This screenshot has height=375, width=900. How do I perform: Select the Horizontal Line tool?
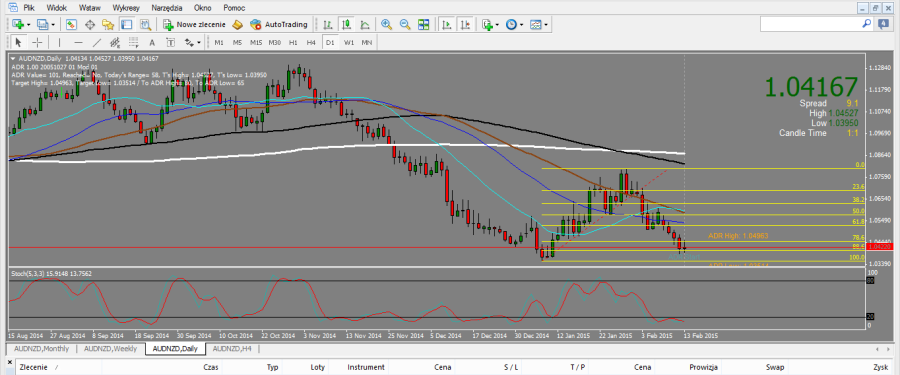[x=79, y=42]
